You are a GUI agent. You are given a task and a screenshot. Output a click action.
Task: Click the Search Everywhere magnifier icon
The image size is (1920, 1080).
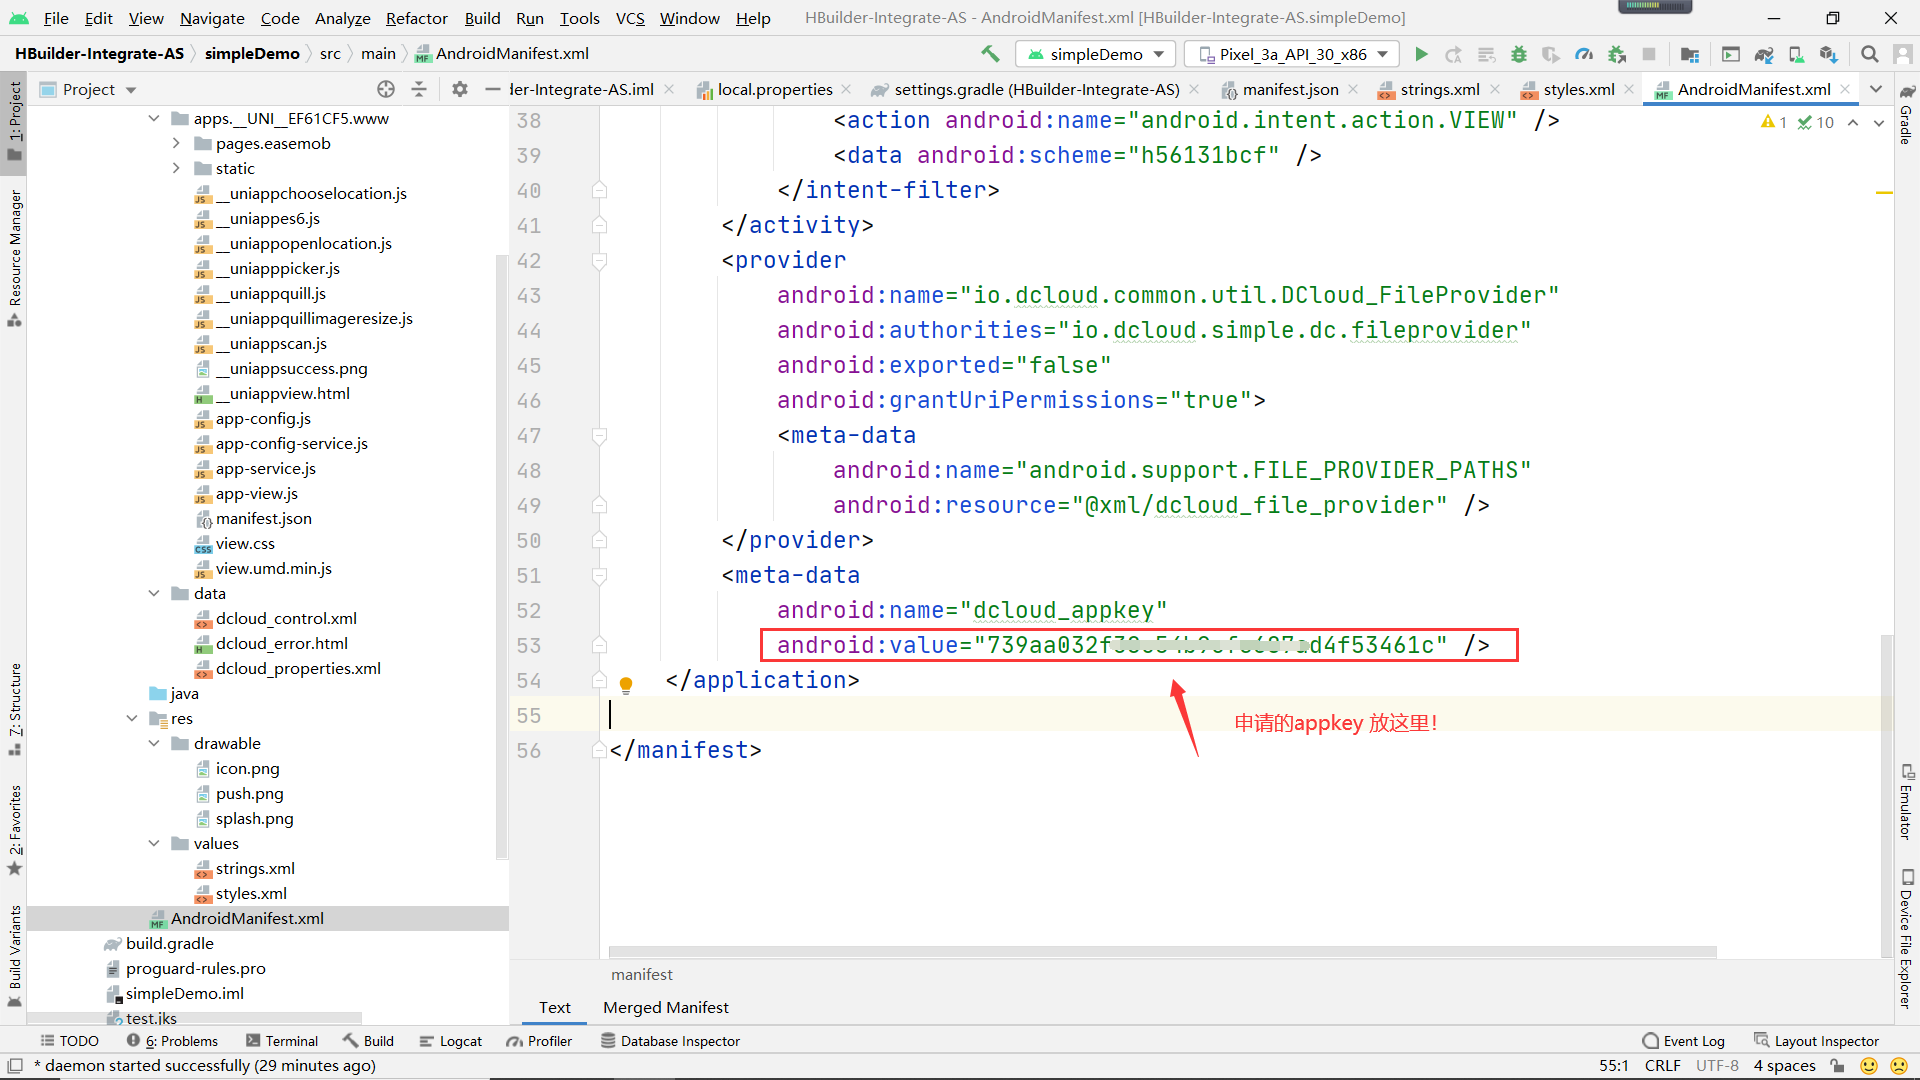coord(1869,54)
